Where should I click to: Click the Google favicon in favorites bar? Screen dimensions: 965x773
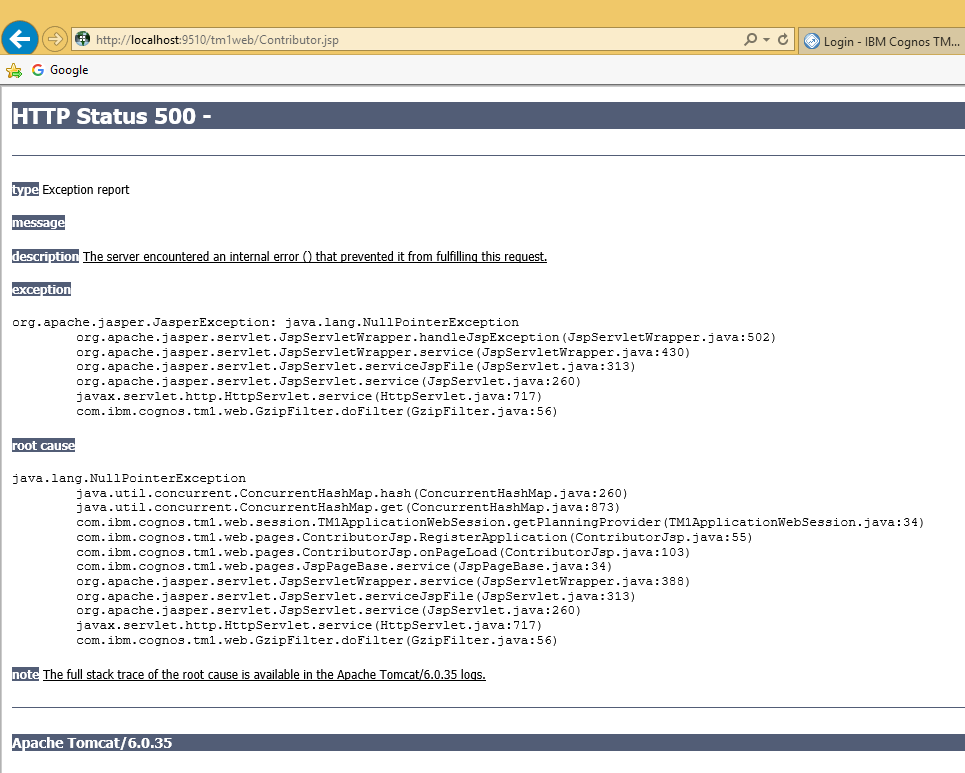tap(38, 70)
